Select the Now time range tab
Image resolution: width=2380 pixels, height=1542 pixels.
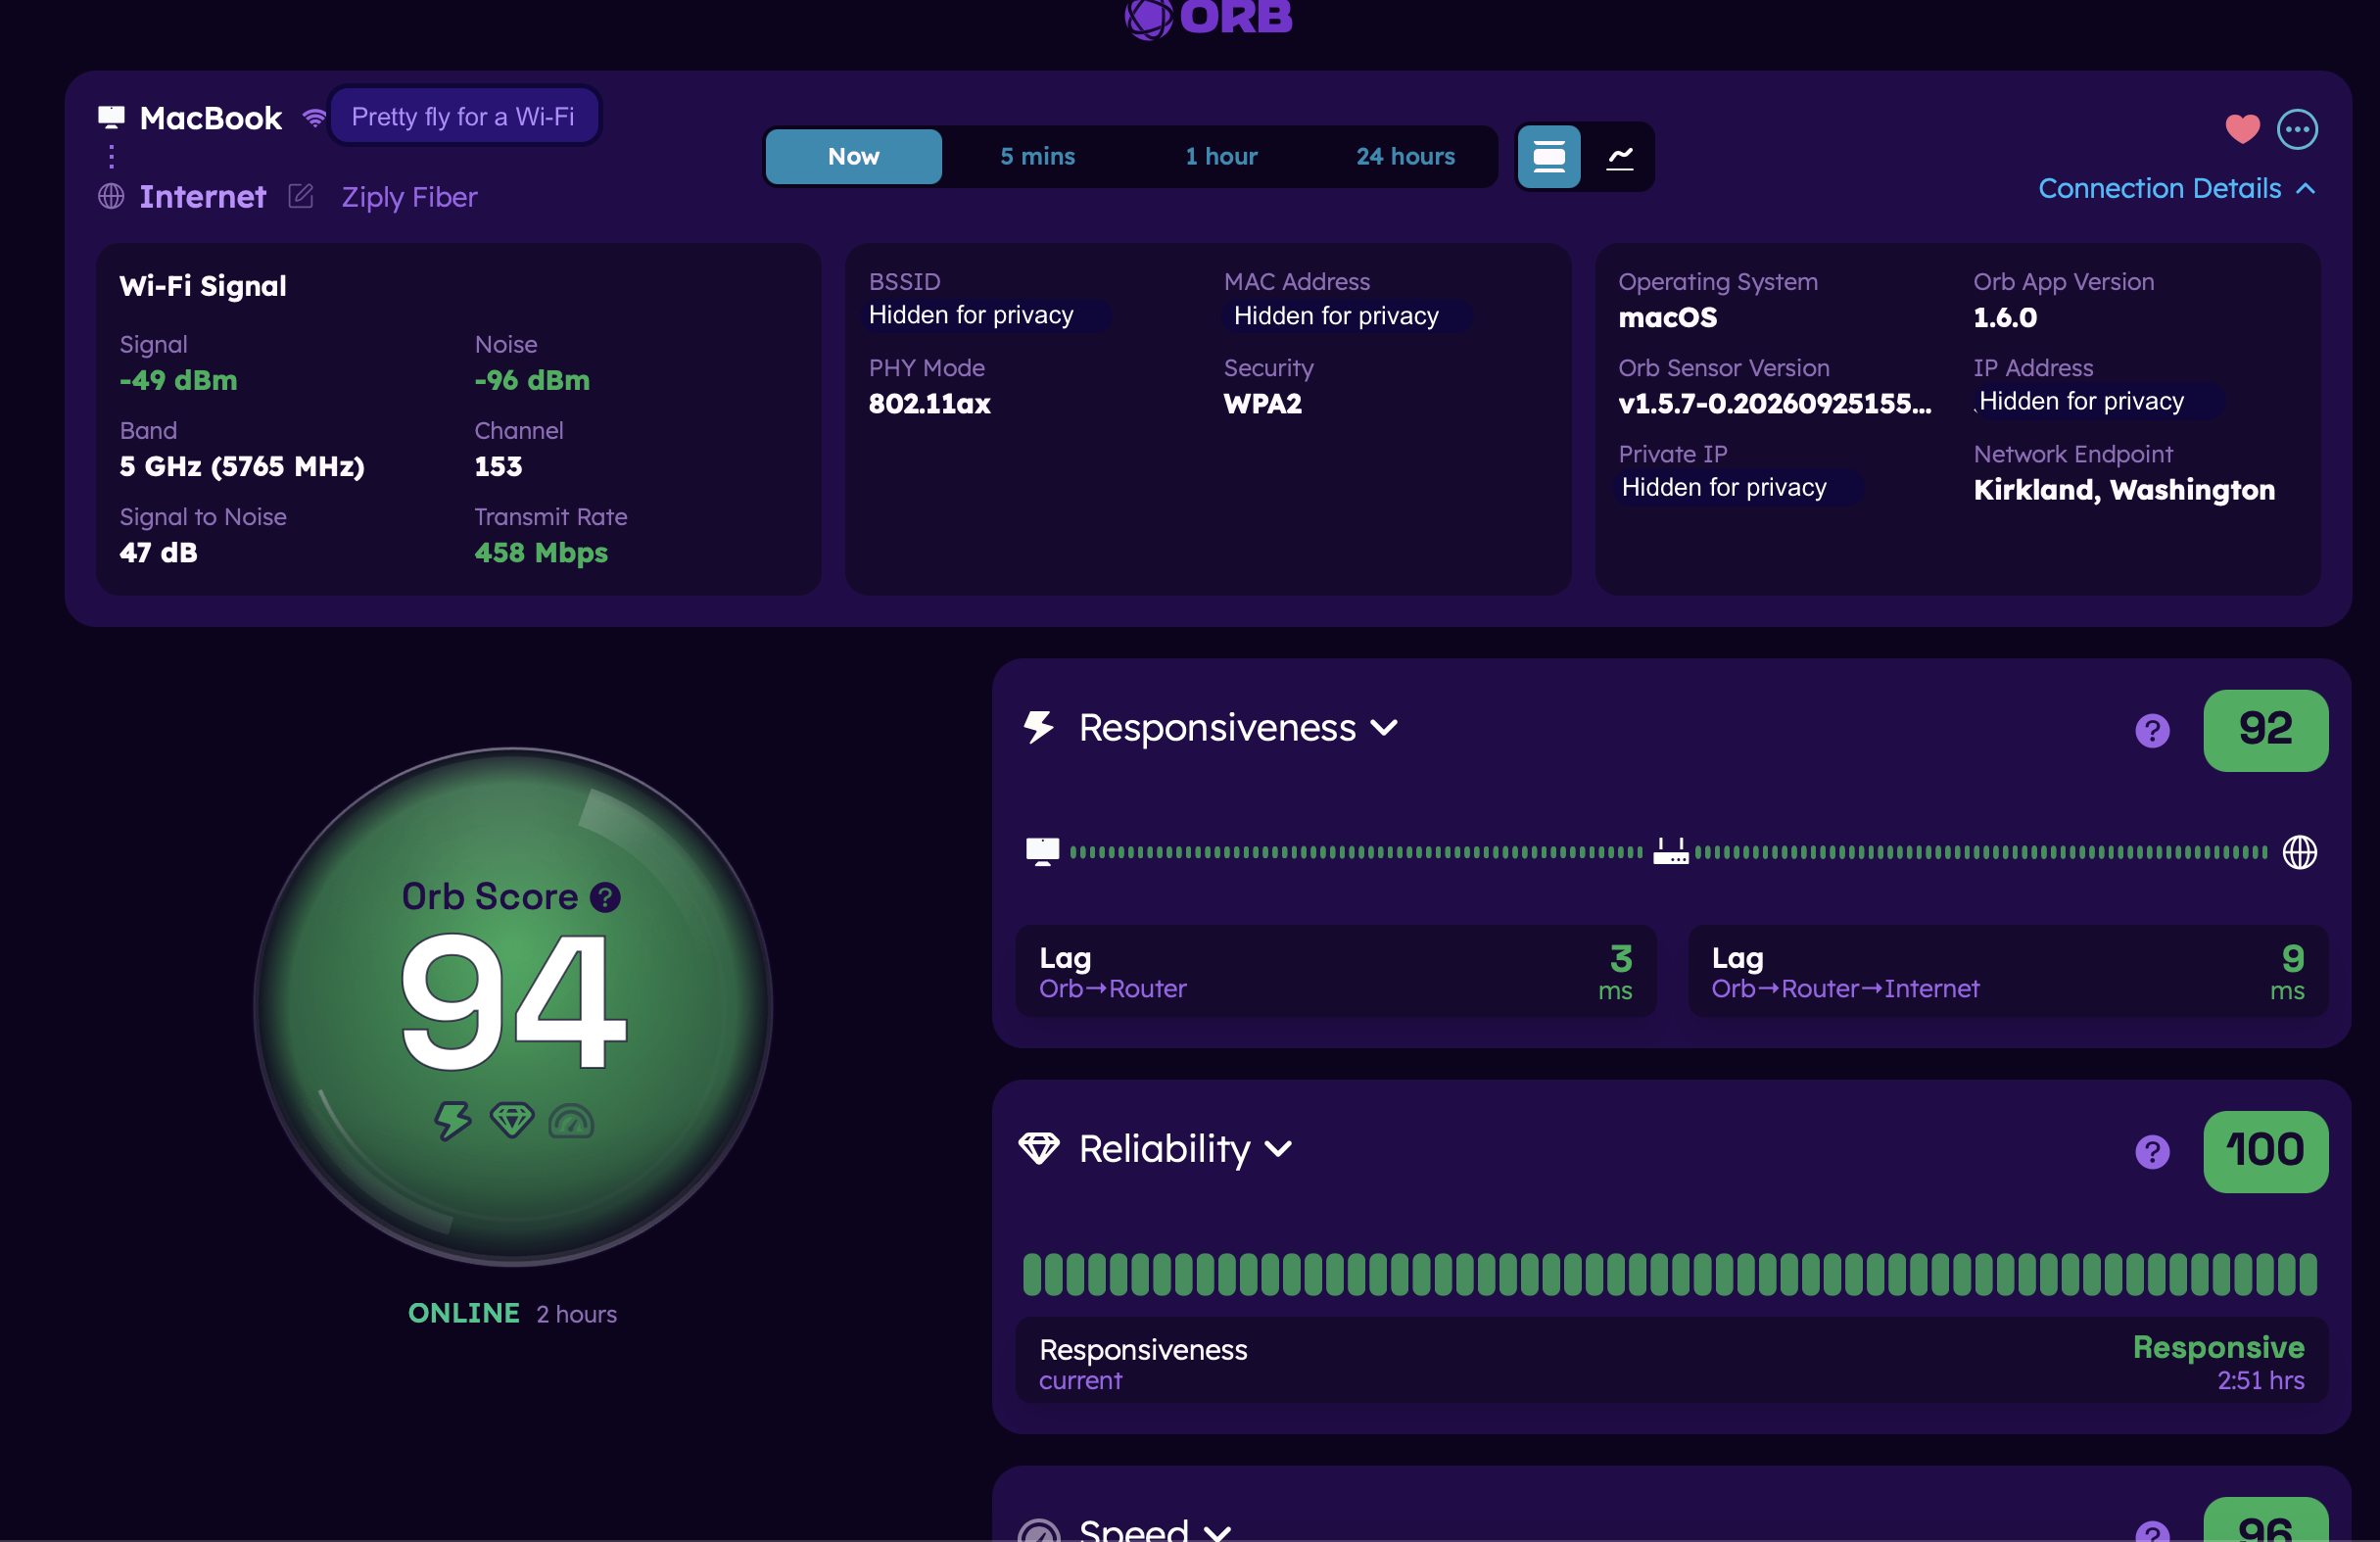[x=853, y=157]
